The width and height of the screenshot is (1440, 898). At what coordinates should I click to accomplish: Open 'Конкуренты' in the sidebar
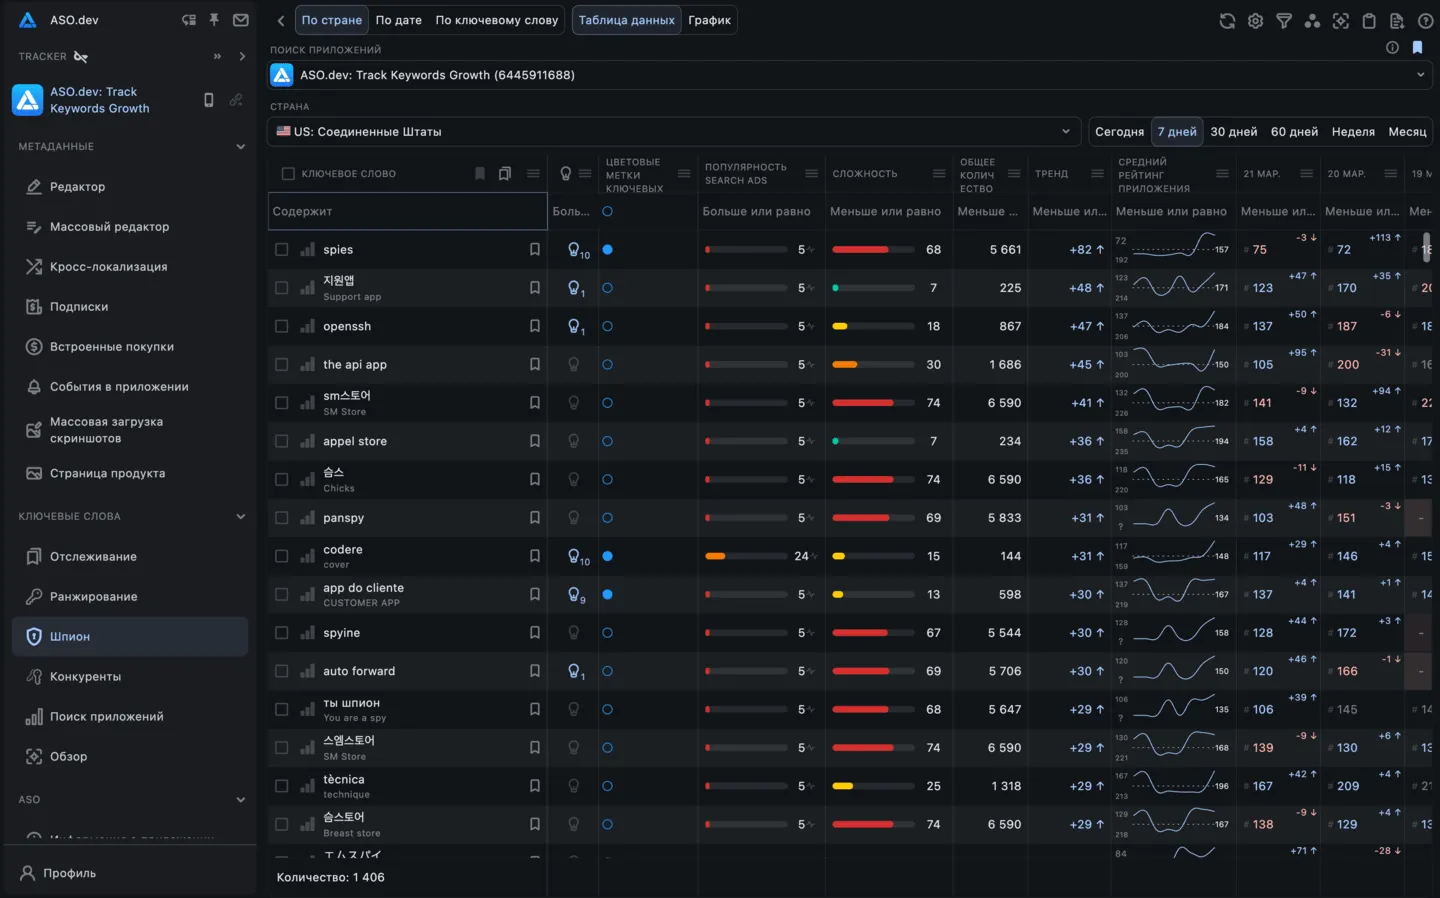pos(85,677)
